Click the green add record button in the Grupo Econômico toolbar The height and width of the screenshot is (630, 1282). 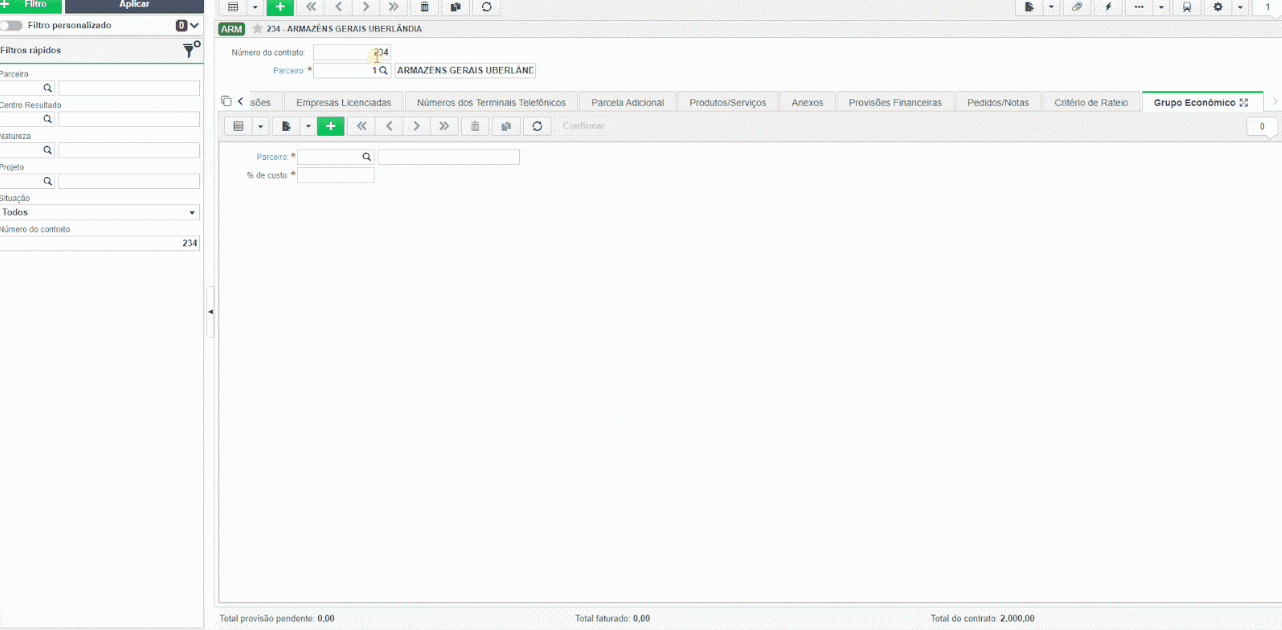pyautogui.click(x=330, y=126)
